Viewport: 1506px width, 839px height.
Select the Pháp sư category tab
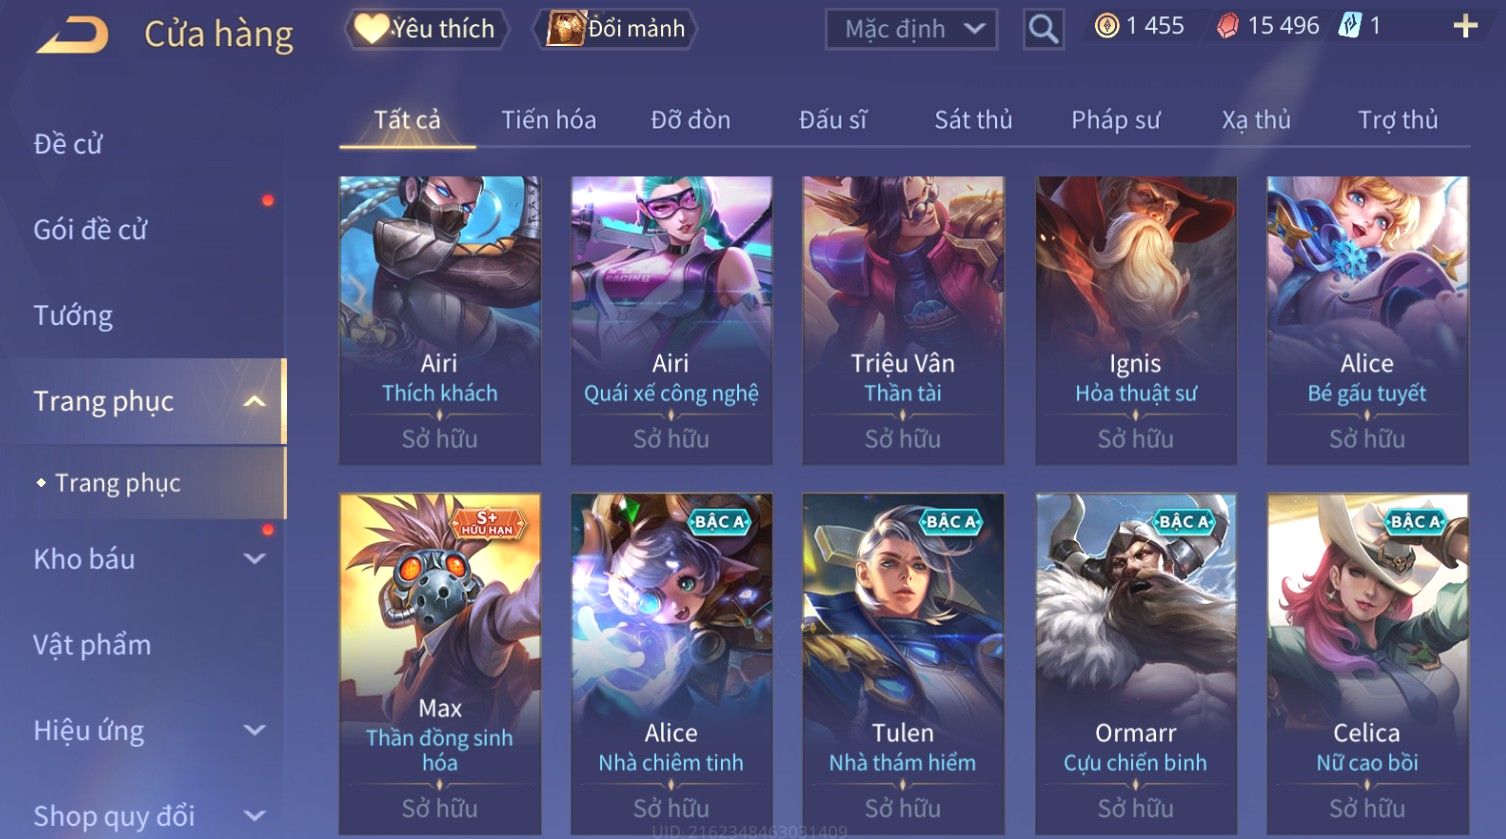tap(1116, 120)
